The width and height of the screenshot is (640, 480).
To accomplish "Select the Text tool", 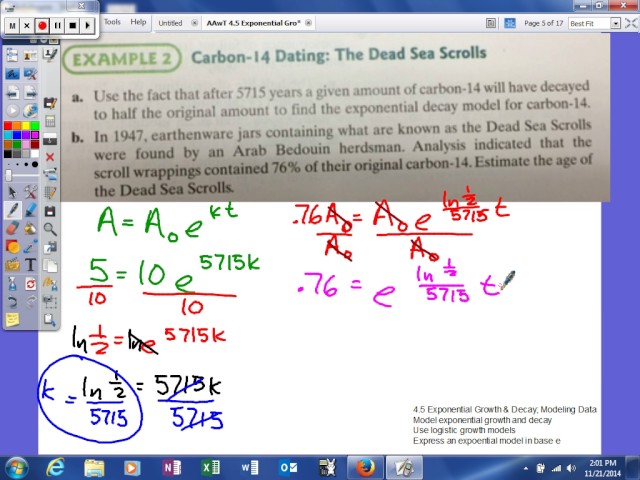I will tap(30, 264).
